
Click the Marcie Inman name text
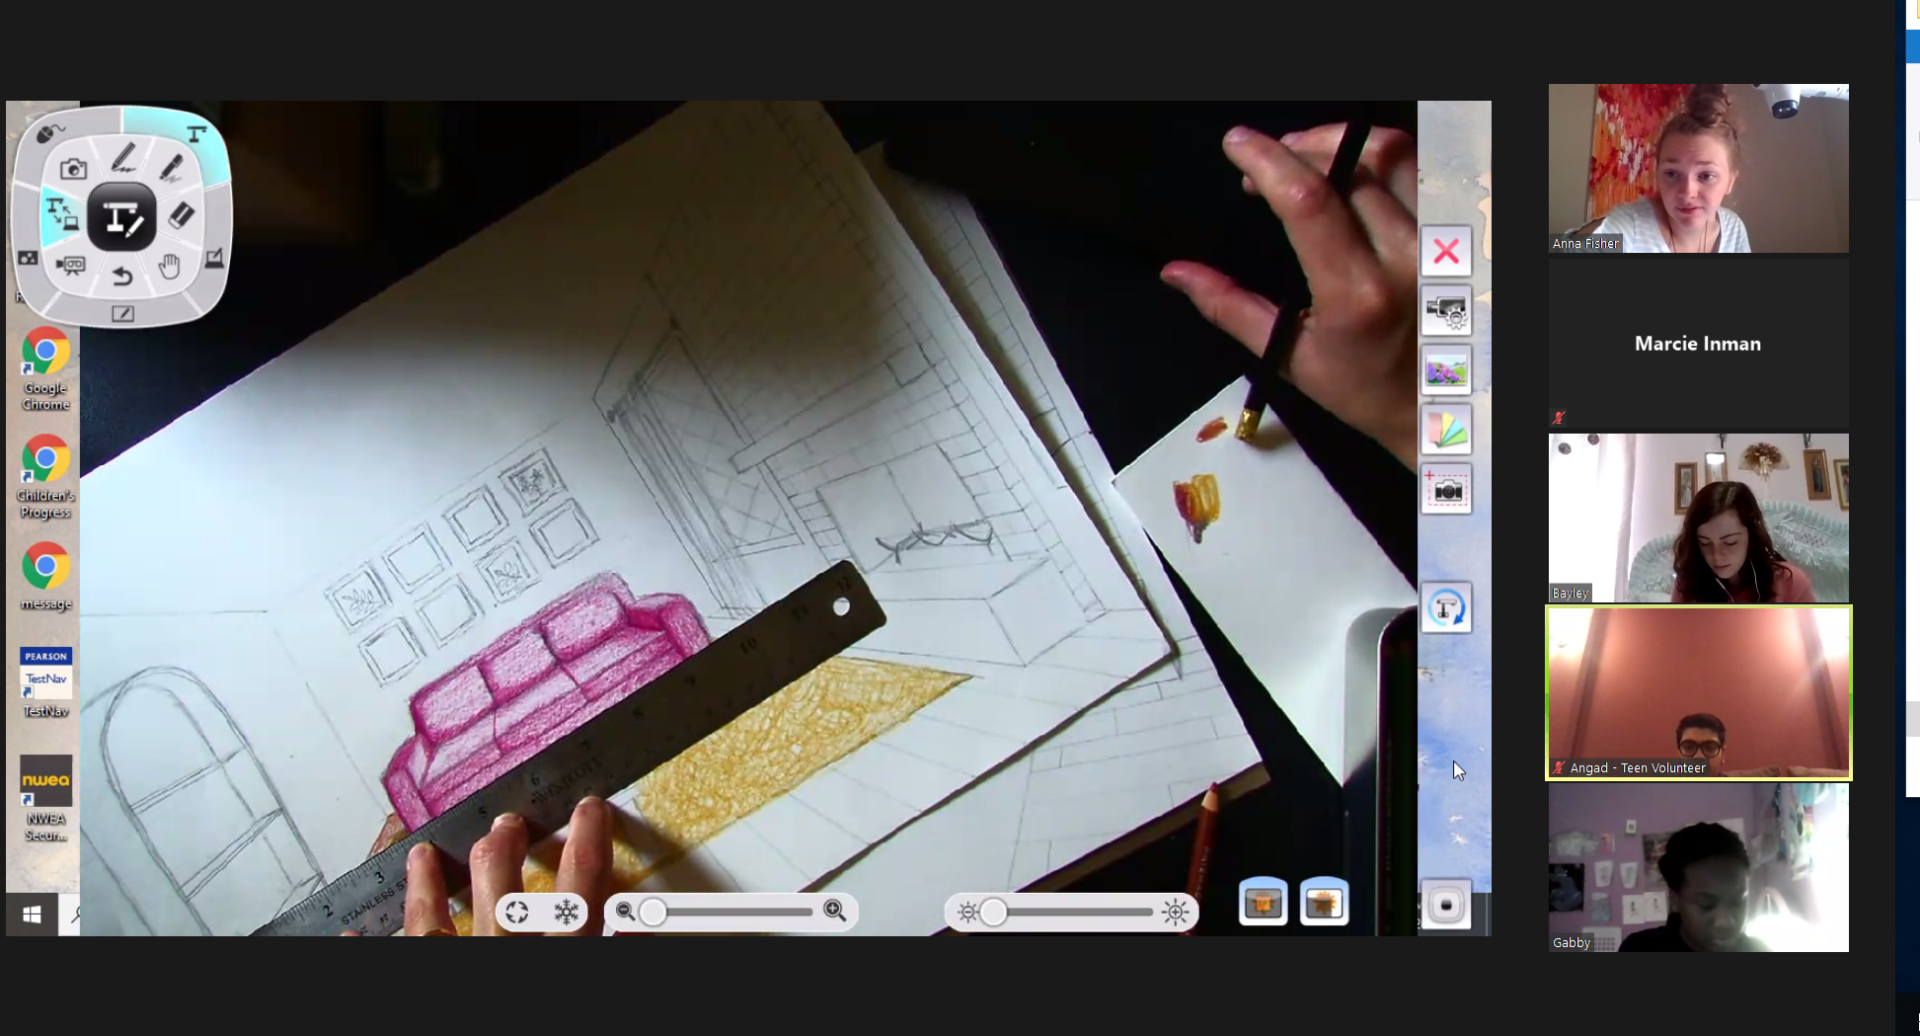1697,344
